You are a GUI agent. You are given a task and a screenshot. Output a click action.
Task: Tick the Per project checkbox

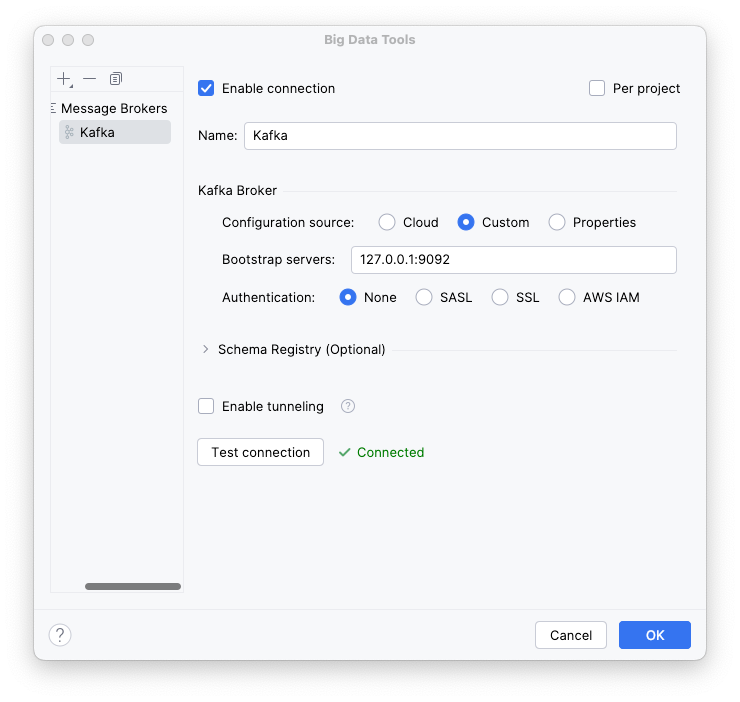pos(597,88)
